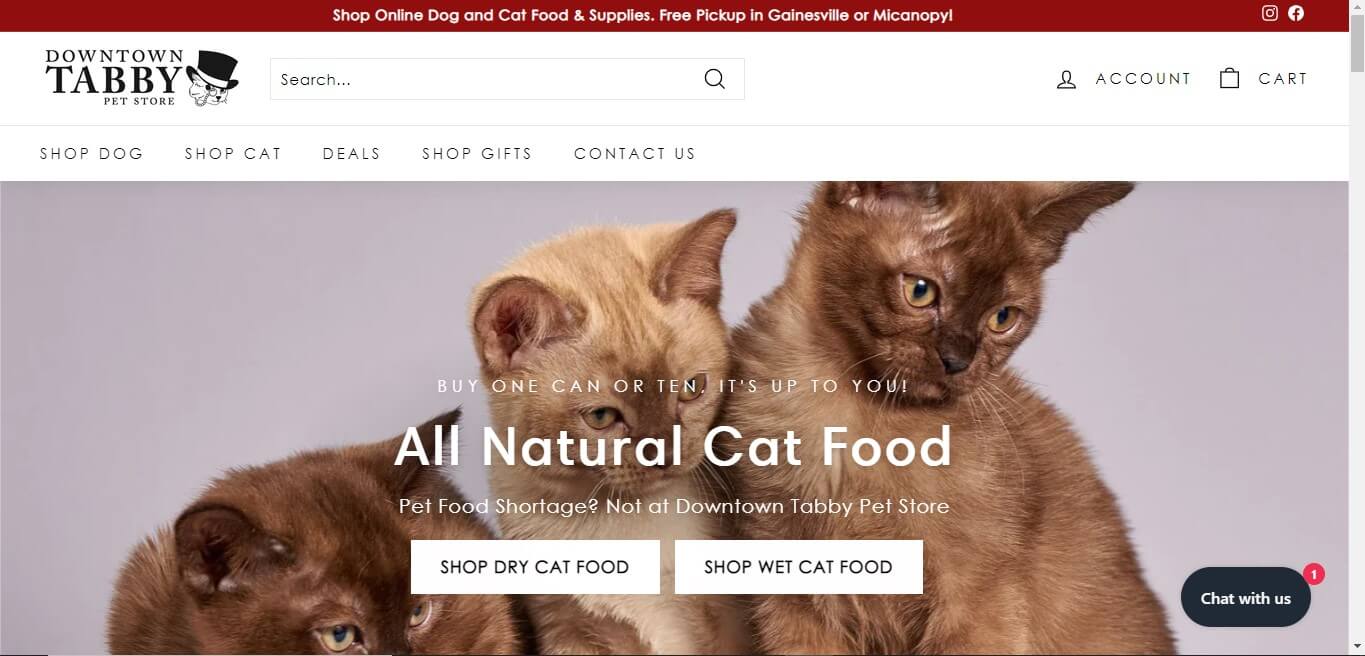Click the Downtown Tabby logo

click(x=142, y=78)
